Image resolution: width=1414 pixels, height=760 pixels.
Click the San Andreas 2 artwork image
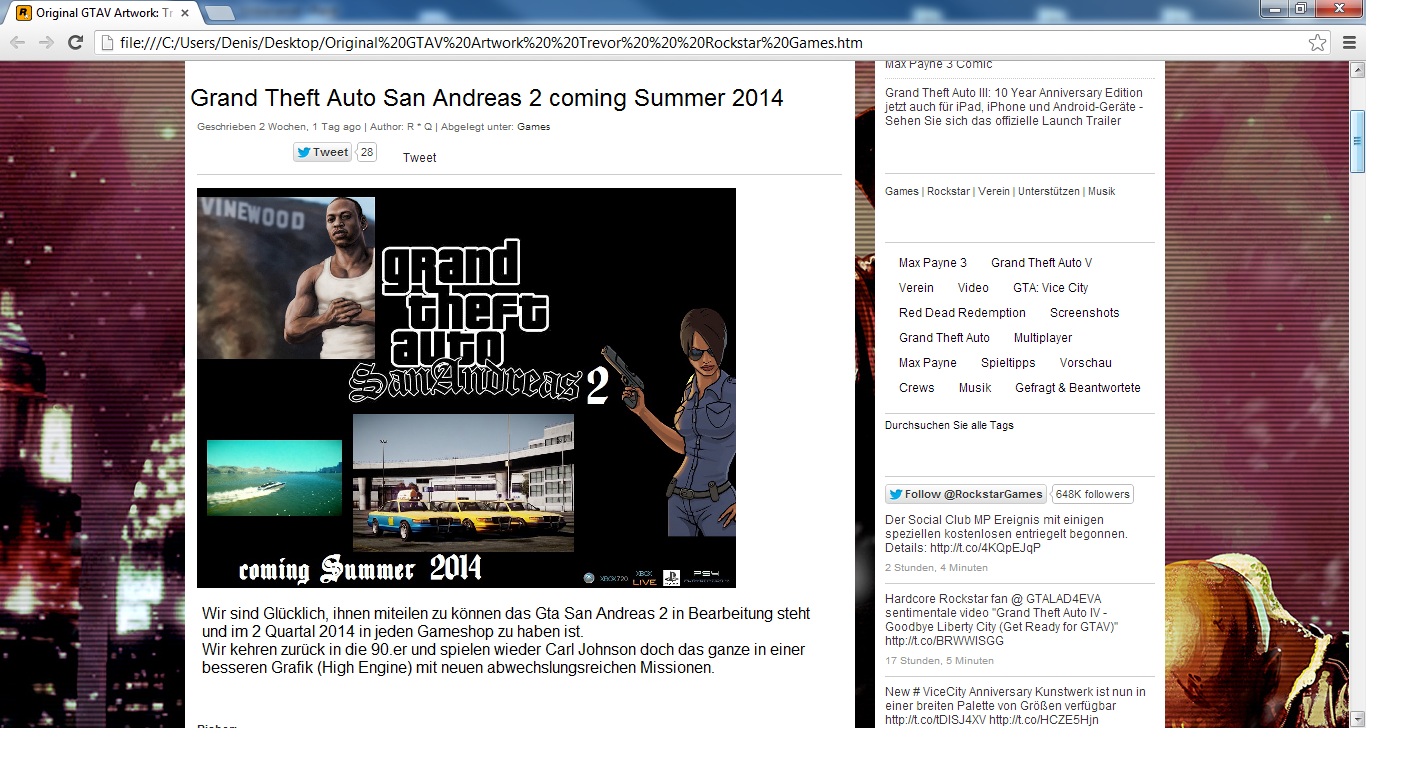[x=466, y=388]
